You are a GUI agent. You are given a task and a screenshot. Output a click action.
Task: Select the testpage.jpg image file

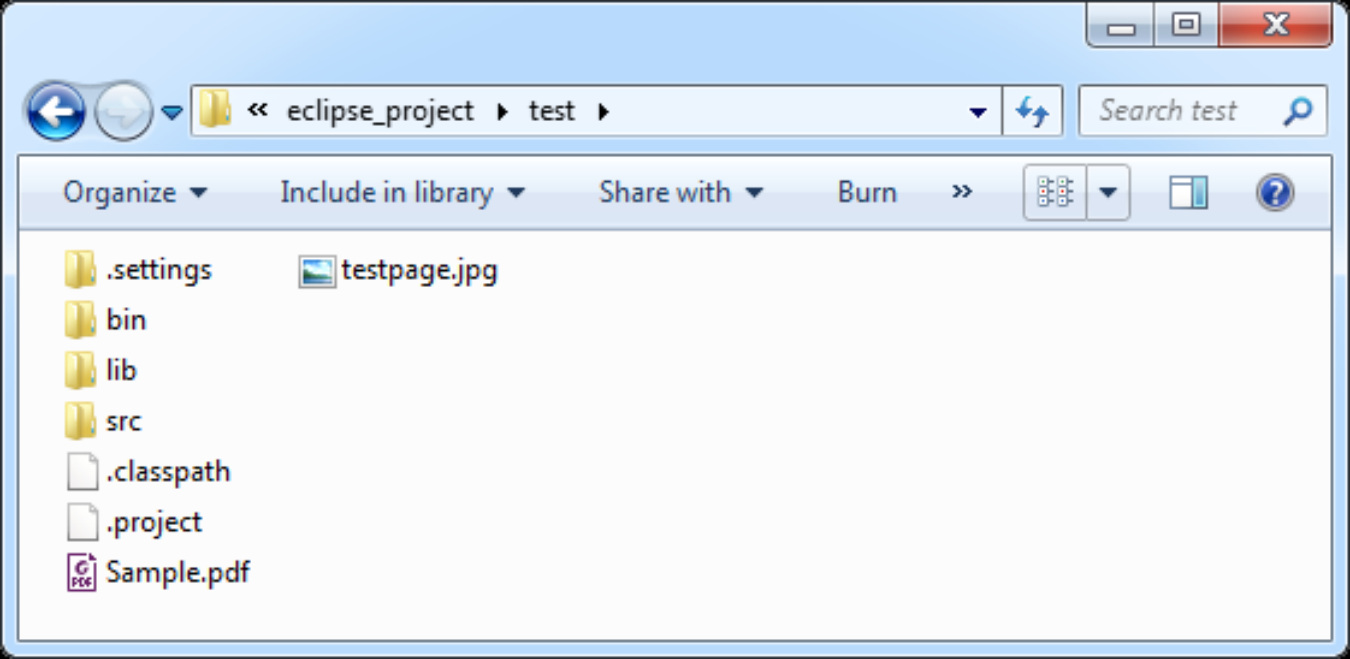tap(398, 270)
